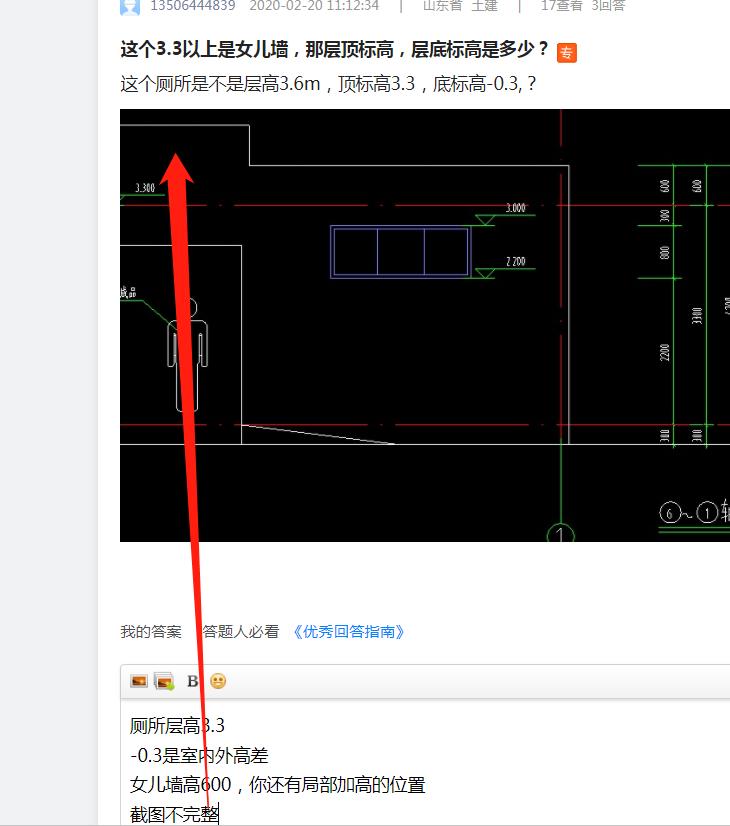Click the multi-image upload icon in the editor

tap(164, 681)
